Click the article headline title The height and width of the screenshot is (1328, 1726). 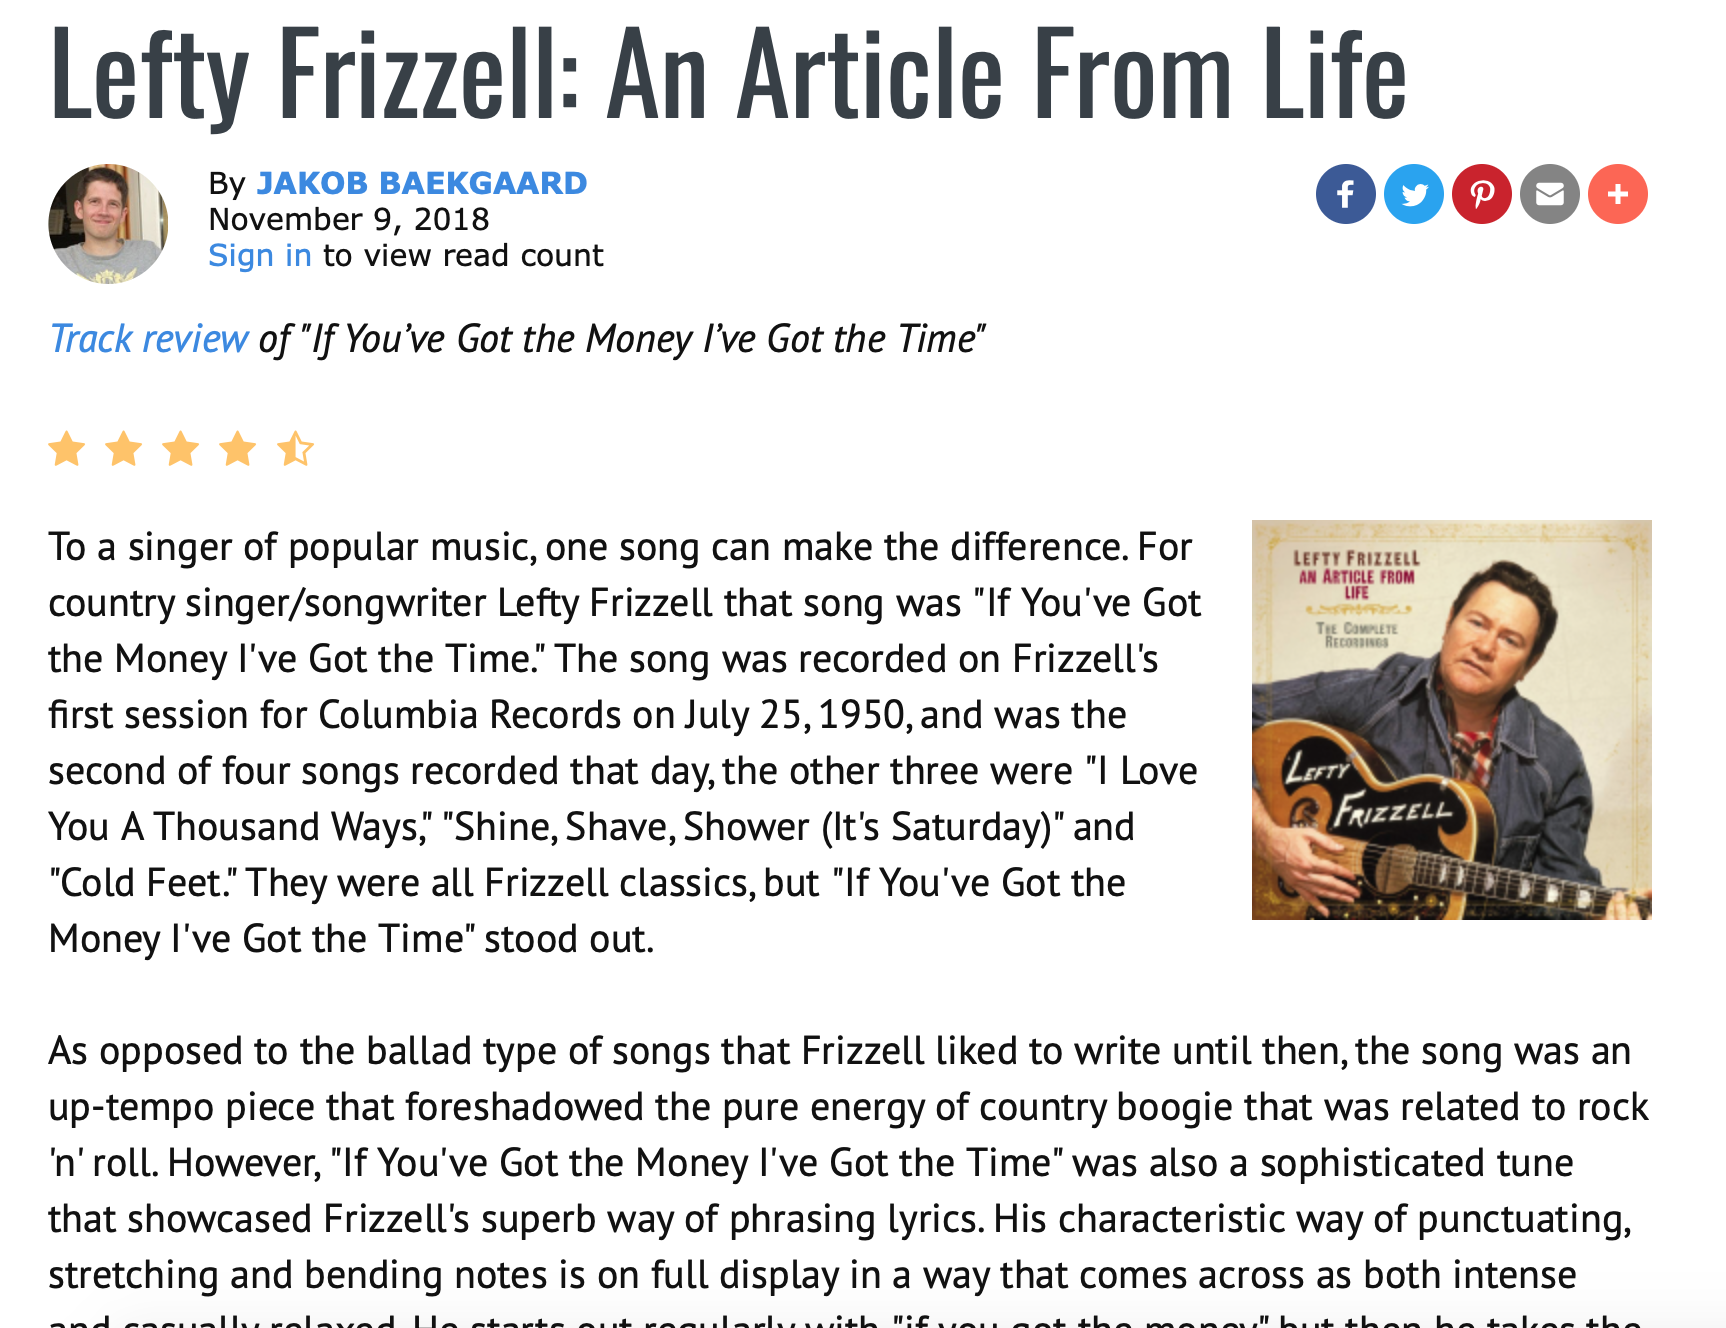(728, 73)
